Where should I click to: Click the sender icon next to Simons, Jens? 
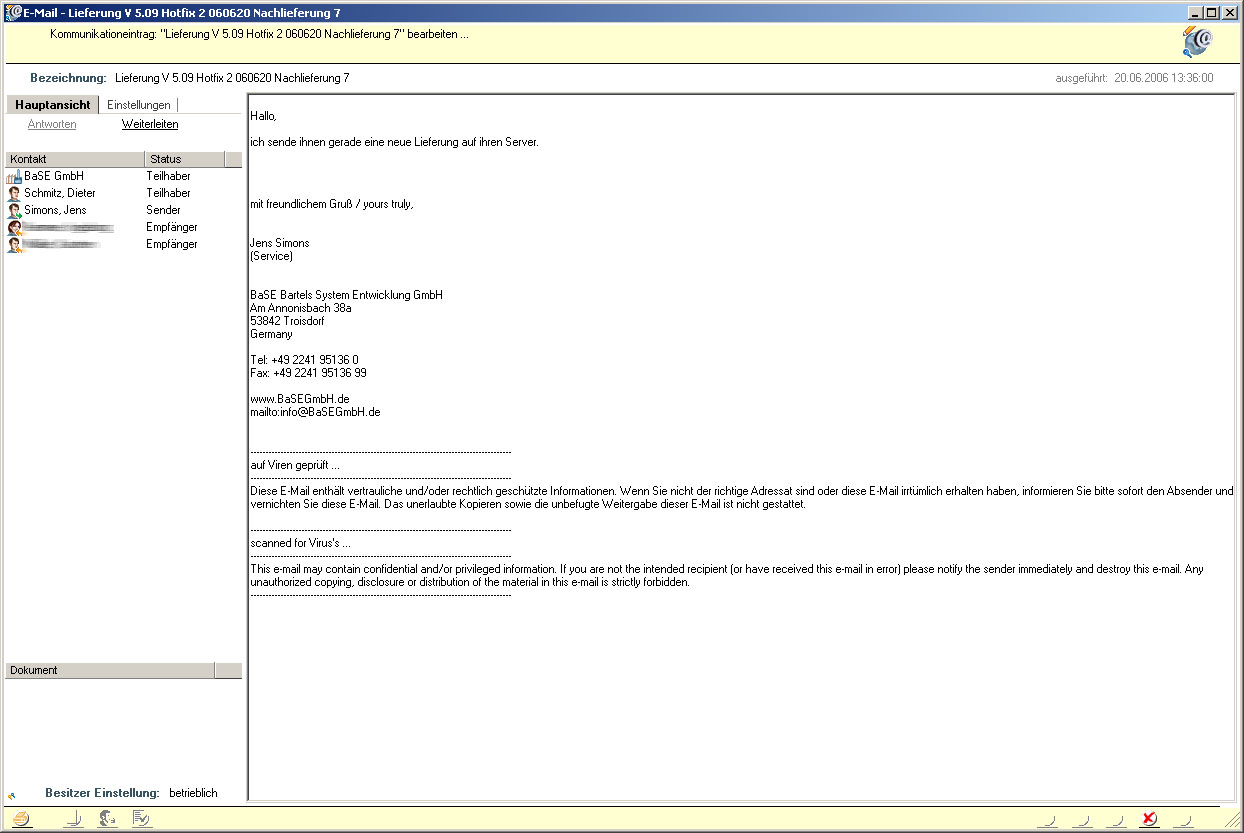point(14,211)
